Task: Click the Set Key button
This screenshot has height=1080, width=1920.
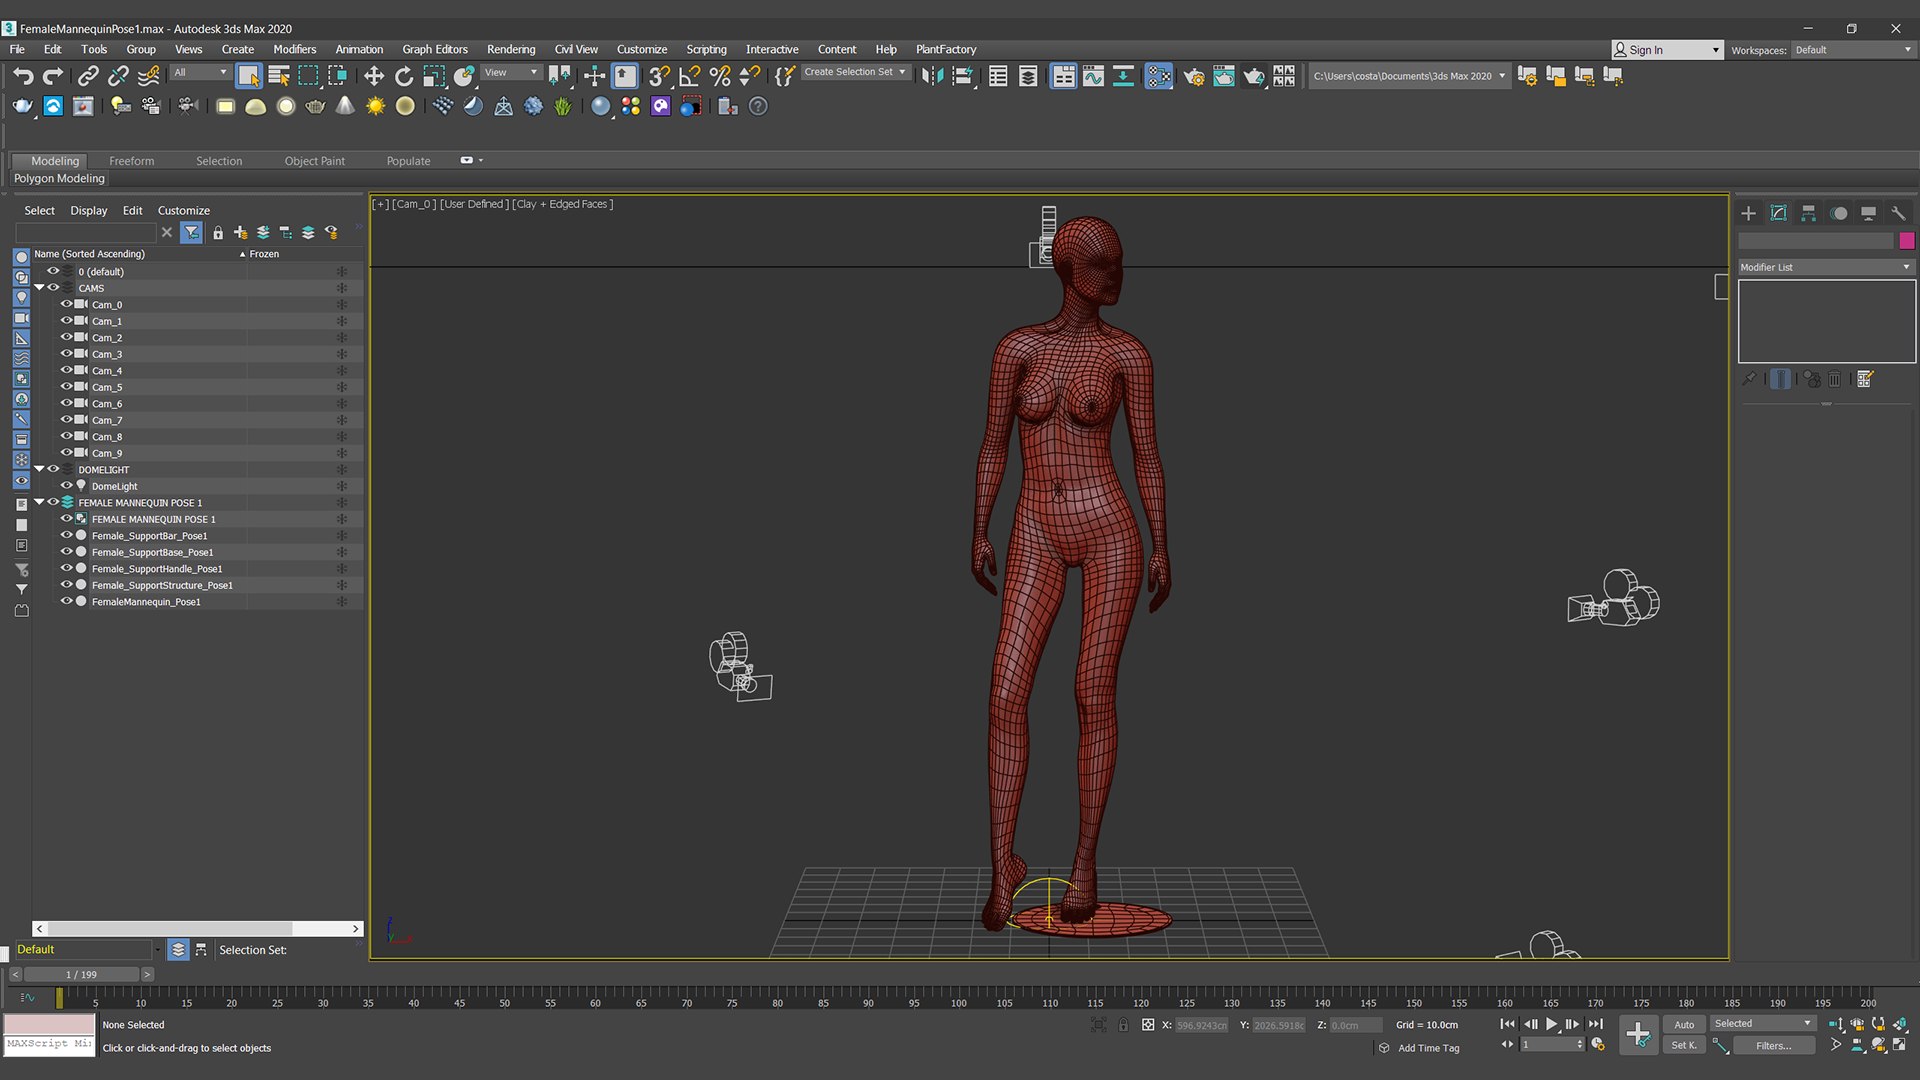Action: click(1684, 1045)
